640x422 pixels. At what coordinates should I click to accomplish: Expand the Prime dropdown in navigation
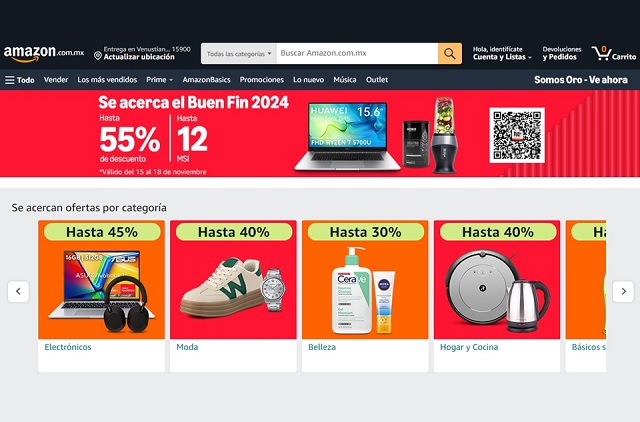(x=160, y=80)
